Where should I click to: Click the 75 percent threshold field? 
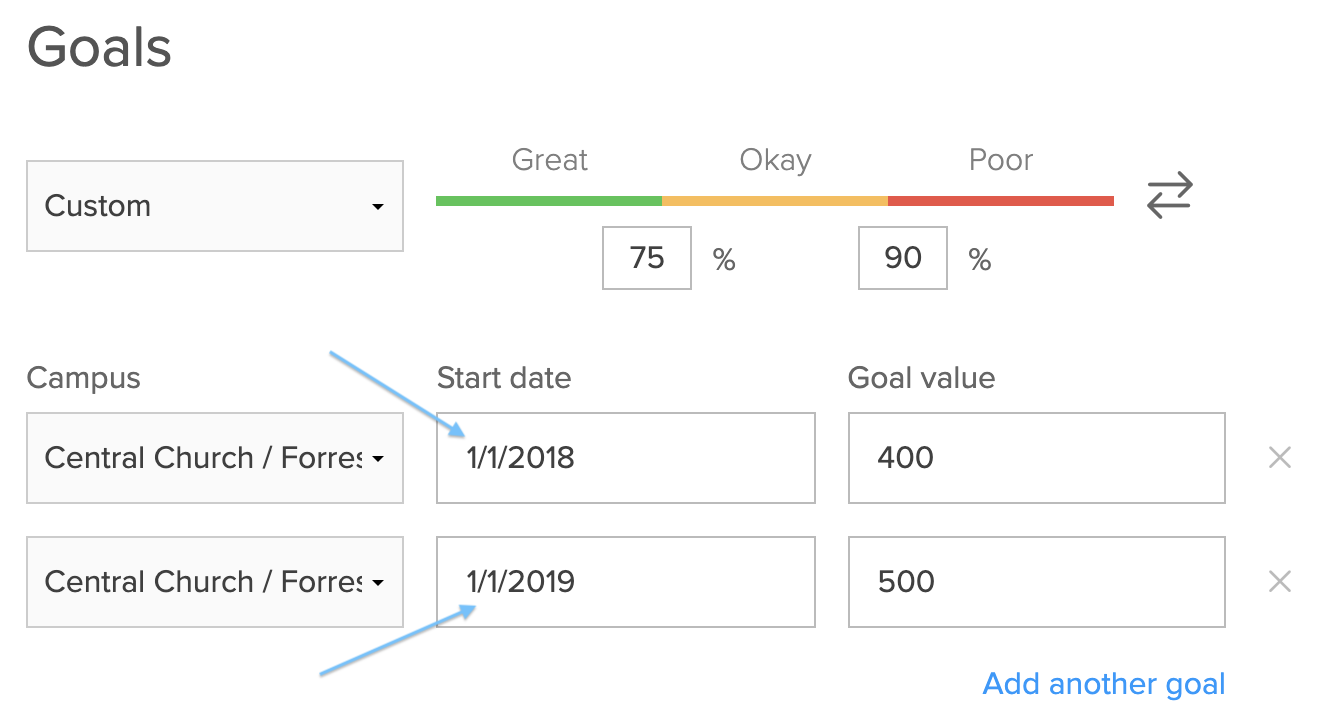[x=646, y=257]
